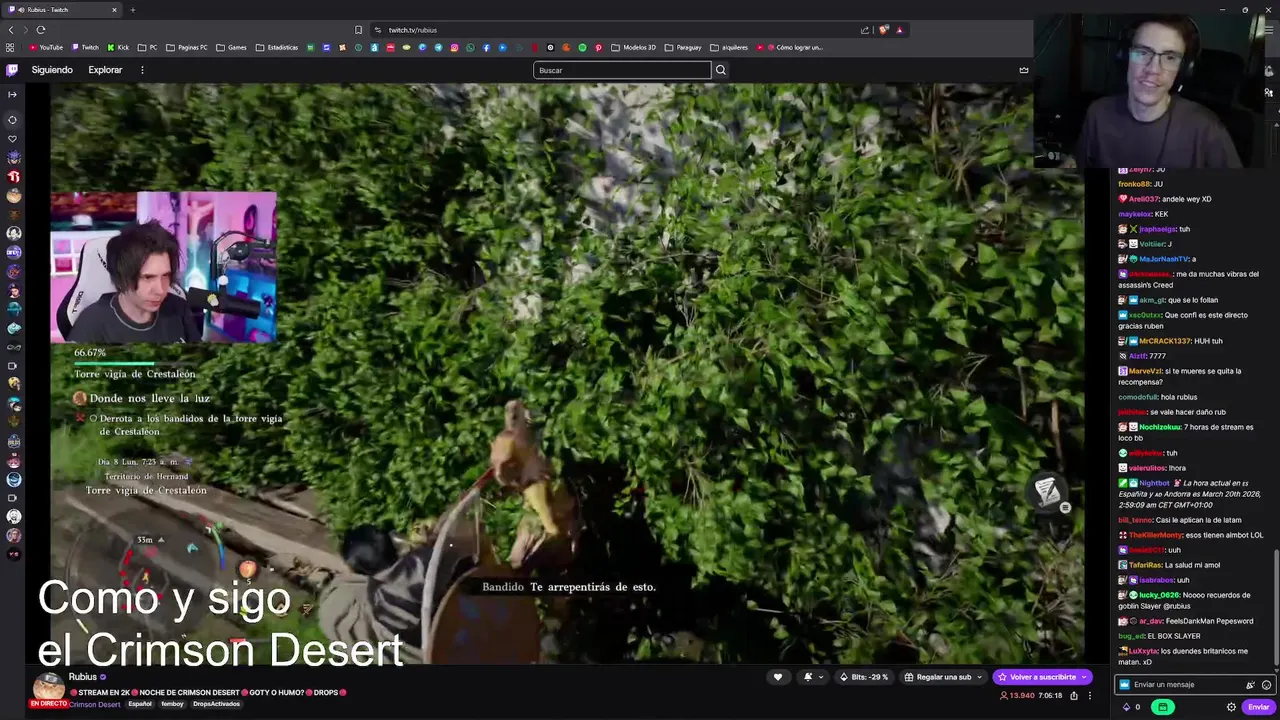The width and height of the screenshot is (1280, 720).
Task: Open the Facebook bookmark icon
Action: tap(486, 47)
